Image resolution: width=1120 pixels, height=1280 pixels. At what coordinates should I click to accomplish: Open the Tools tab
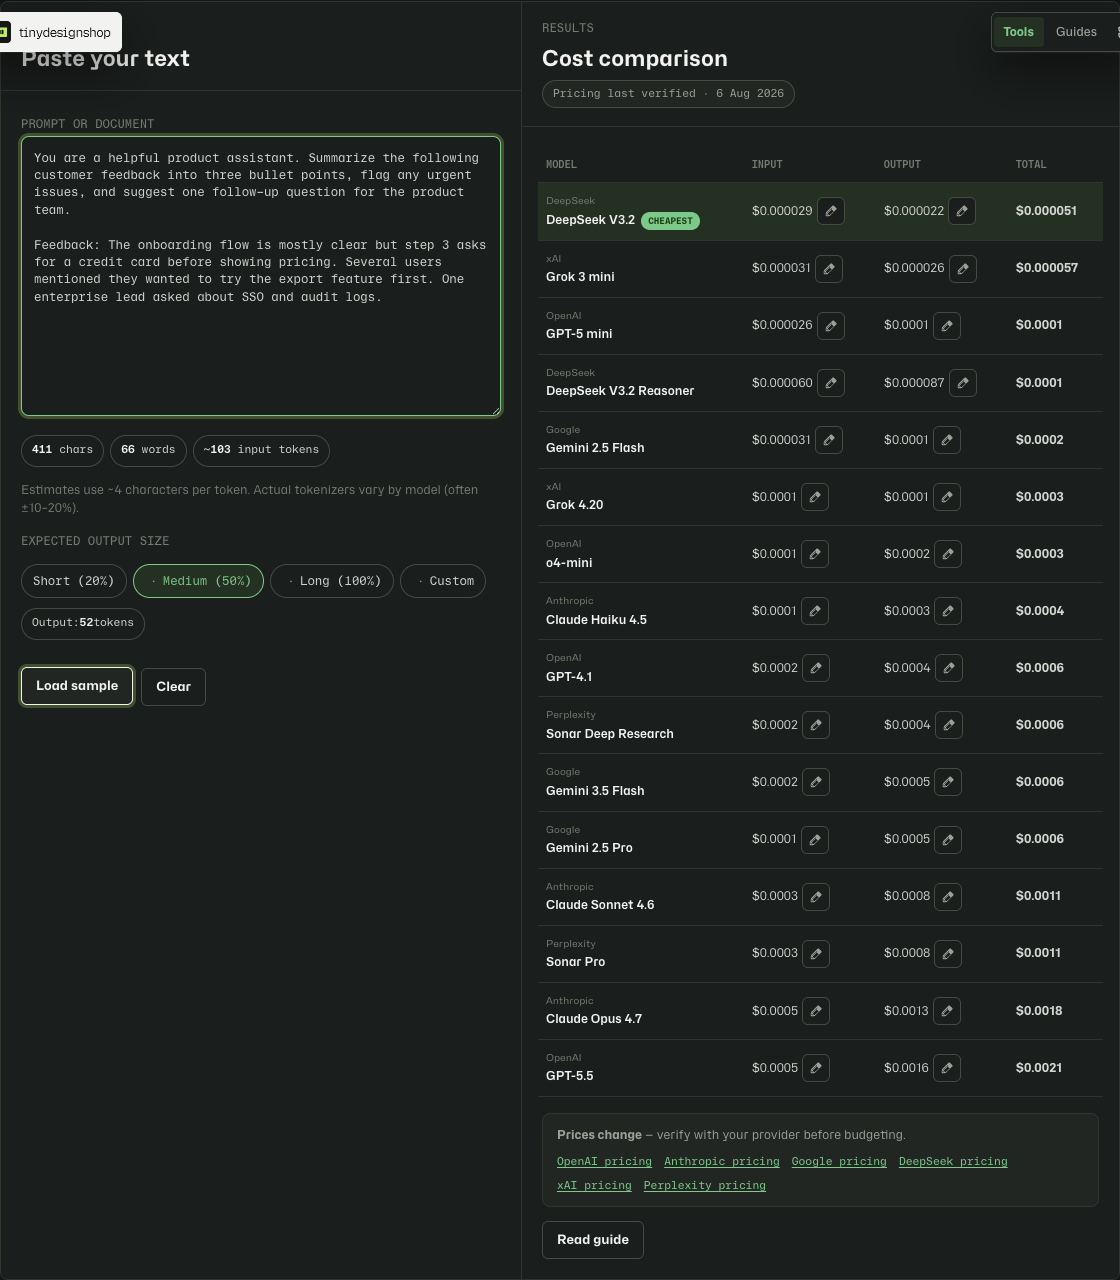(1018, 32)
